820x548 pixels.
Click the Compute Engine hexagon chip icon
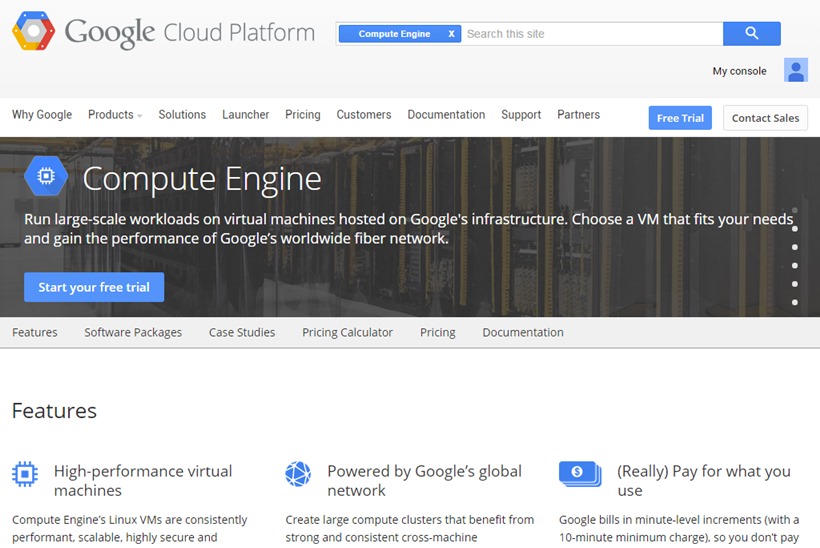46,177
